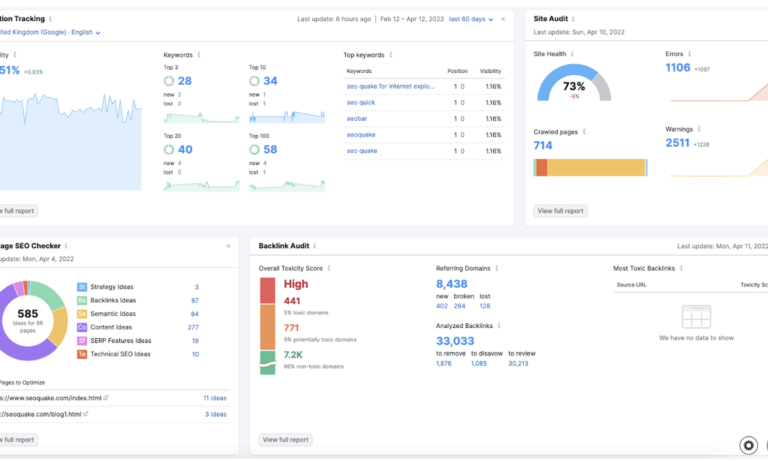The image size is (768, 461).
Task: Close the Position Tracking widget
Action: (503, 19)
